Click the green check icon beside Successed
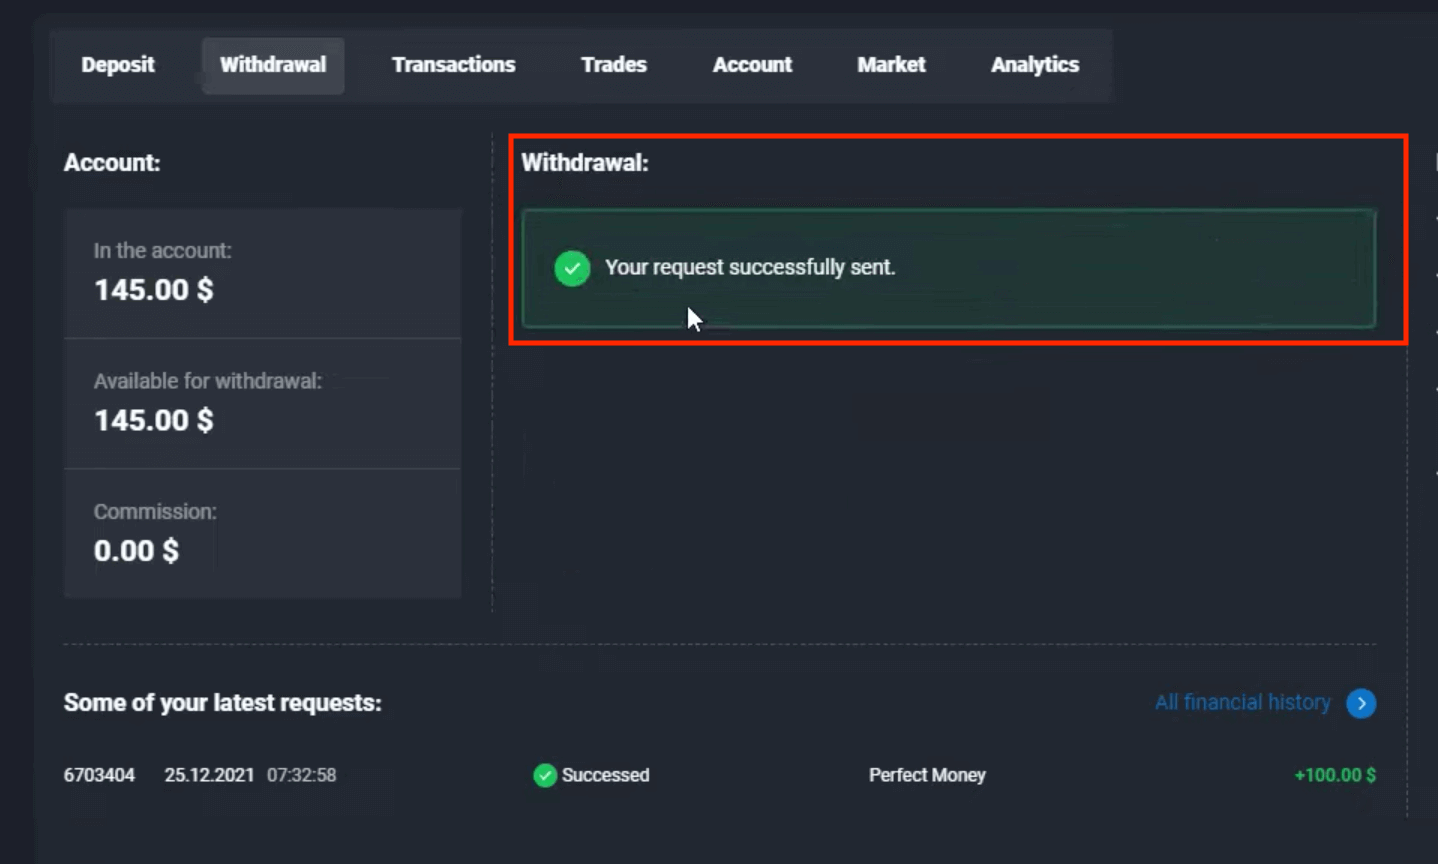The width and height of the screenshot is (1438, 864). pos(545,775)
